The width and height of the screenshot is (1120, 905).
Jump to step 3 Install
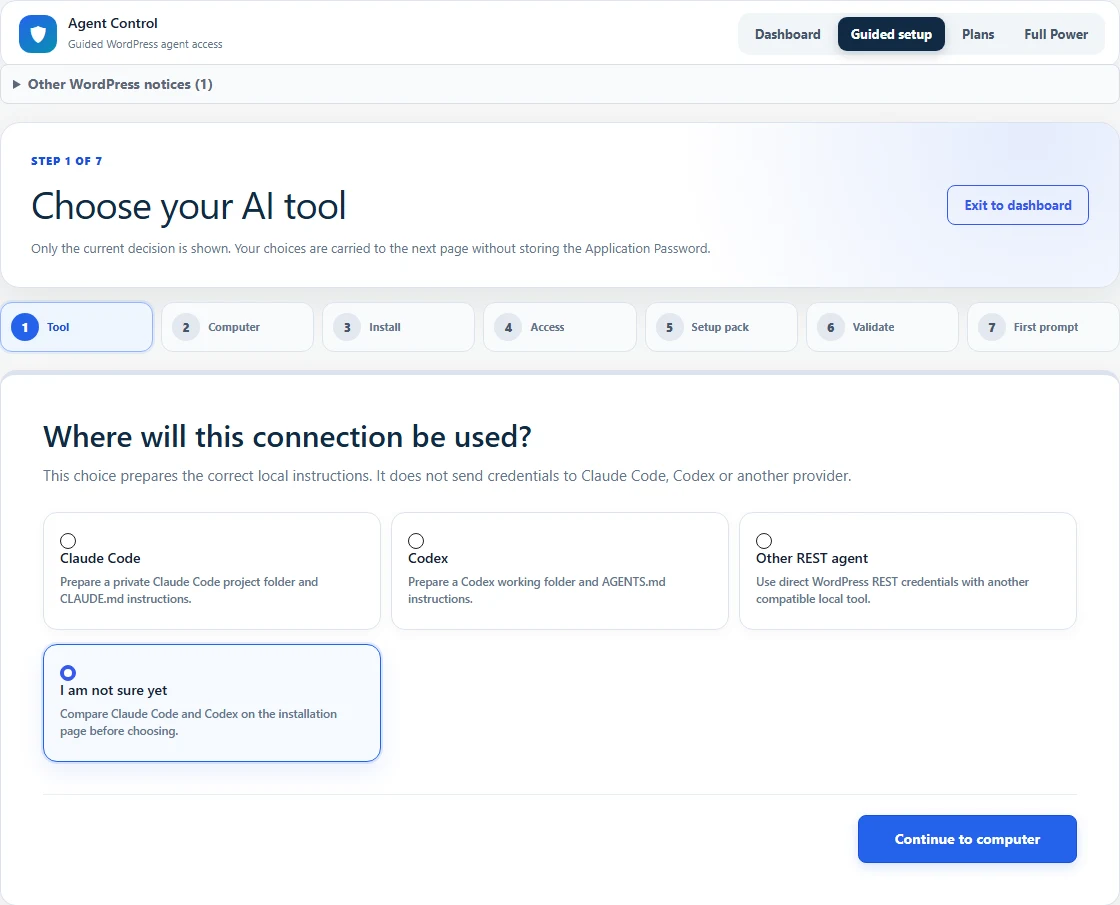pyautogui.click(x=398, y=327)
